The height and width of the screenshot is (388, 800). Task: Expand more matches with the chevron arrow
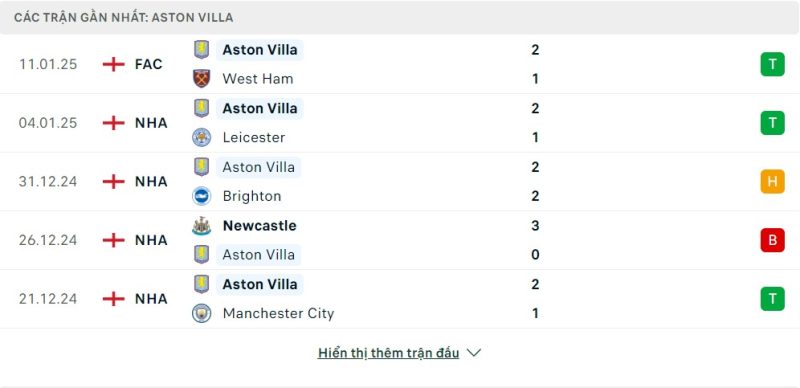pyautogui.click(x=474, y=353)
